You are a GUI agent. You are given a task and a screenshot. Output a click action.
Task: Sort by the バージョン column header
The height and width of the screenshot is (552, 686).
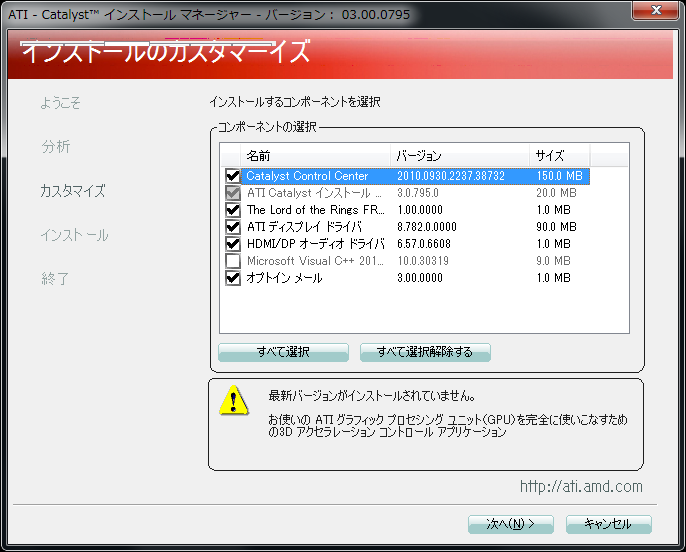pyautogui.click(x=460, y=156)
